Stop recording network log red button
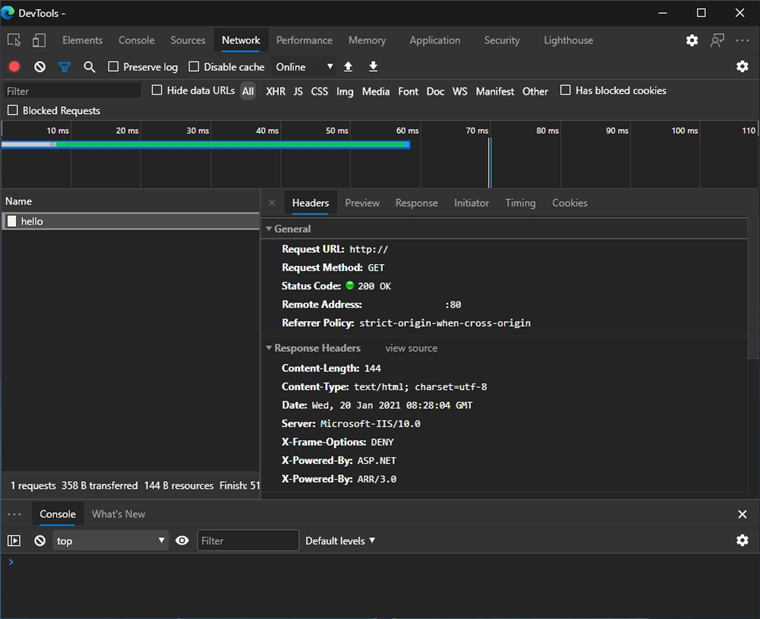The width and height of the screenshot is (760, 619). (x=14, y=66)
